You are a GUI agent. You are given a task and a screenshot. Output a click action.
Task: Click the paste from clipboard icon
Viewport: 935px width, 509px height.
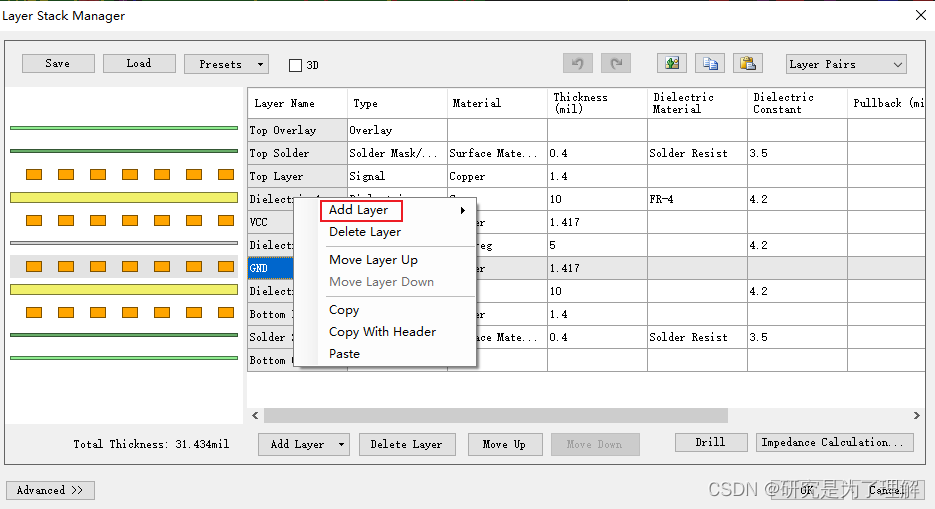748,63
